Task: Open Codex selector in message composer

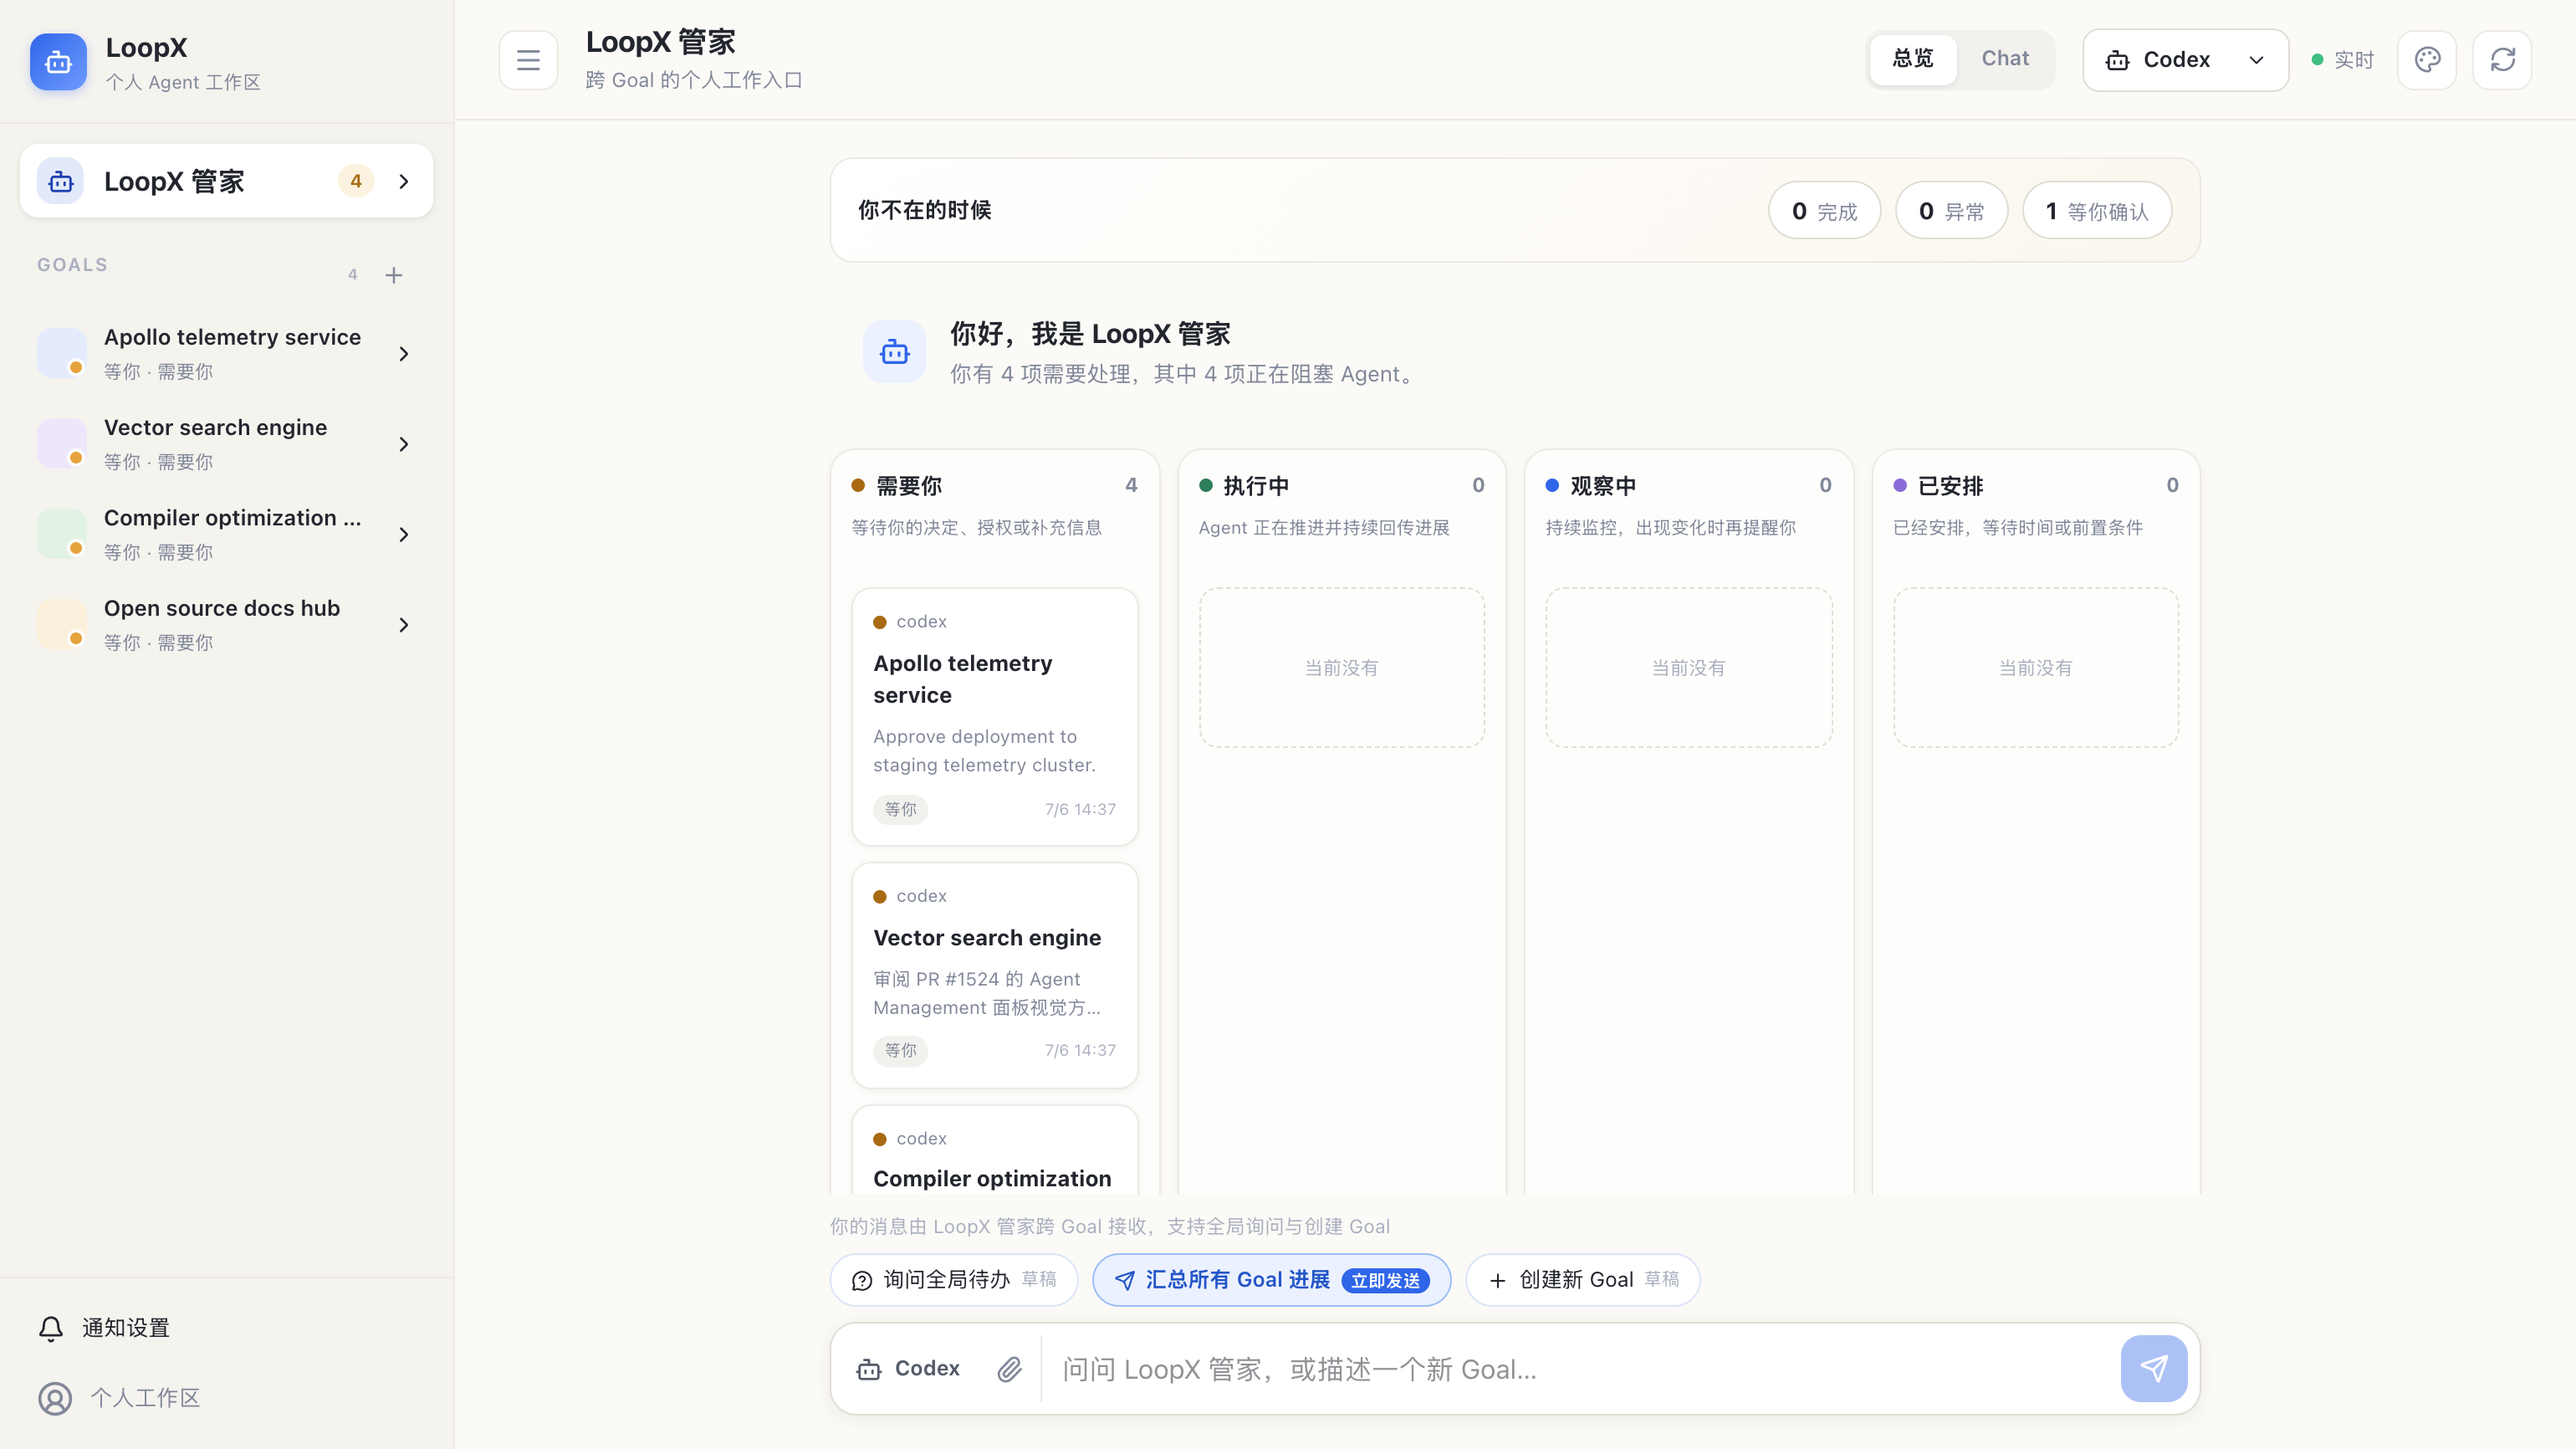Action: (x=908, y=1369)
